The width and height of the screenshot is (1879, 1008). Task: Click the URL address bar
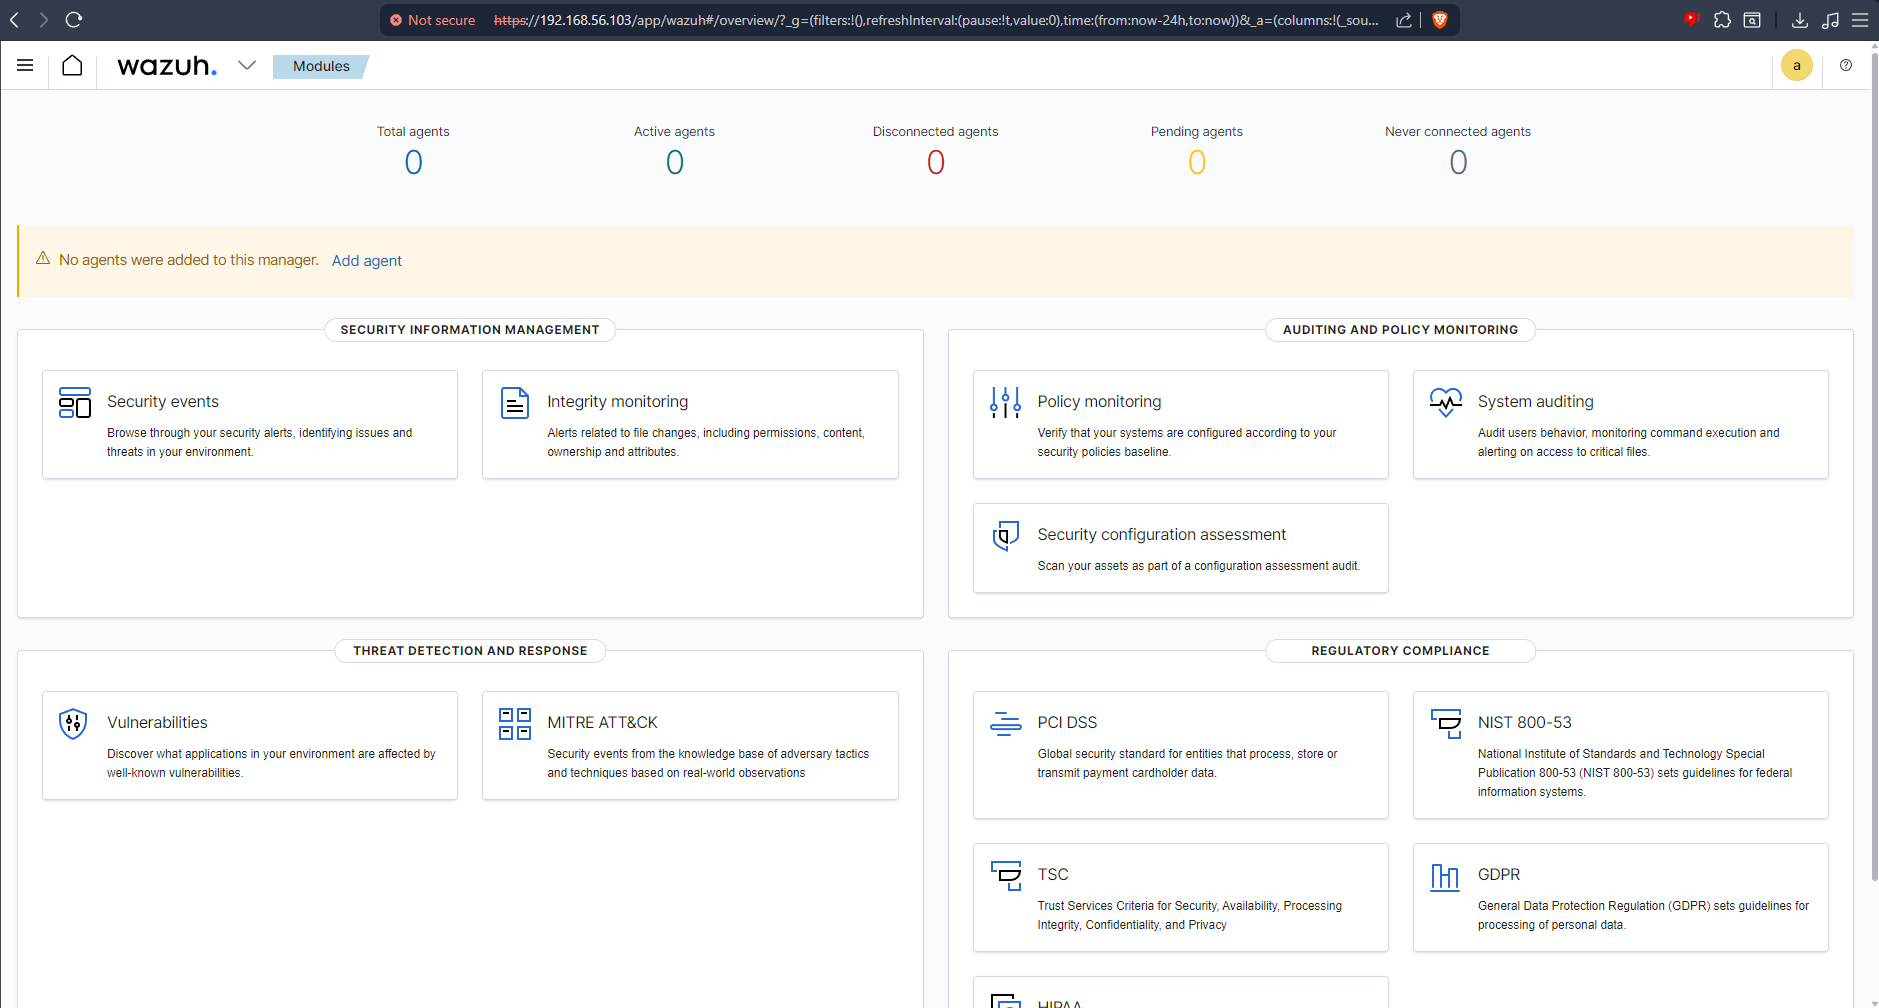935,20
